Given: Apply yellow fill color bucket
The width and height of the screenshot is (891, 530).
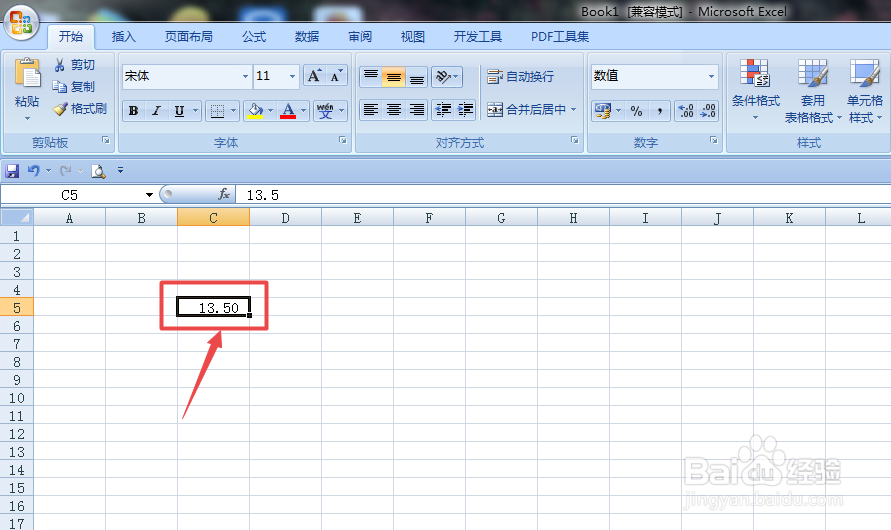Looking at the screenshot, I should click(x=256, y=111).
